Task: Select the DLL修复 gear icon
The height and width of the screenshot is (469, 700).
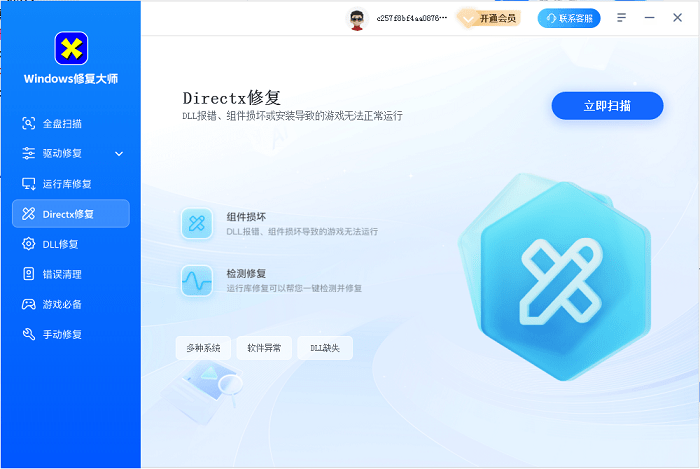Action: point(29,244)
